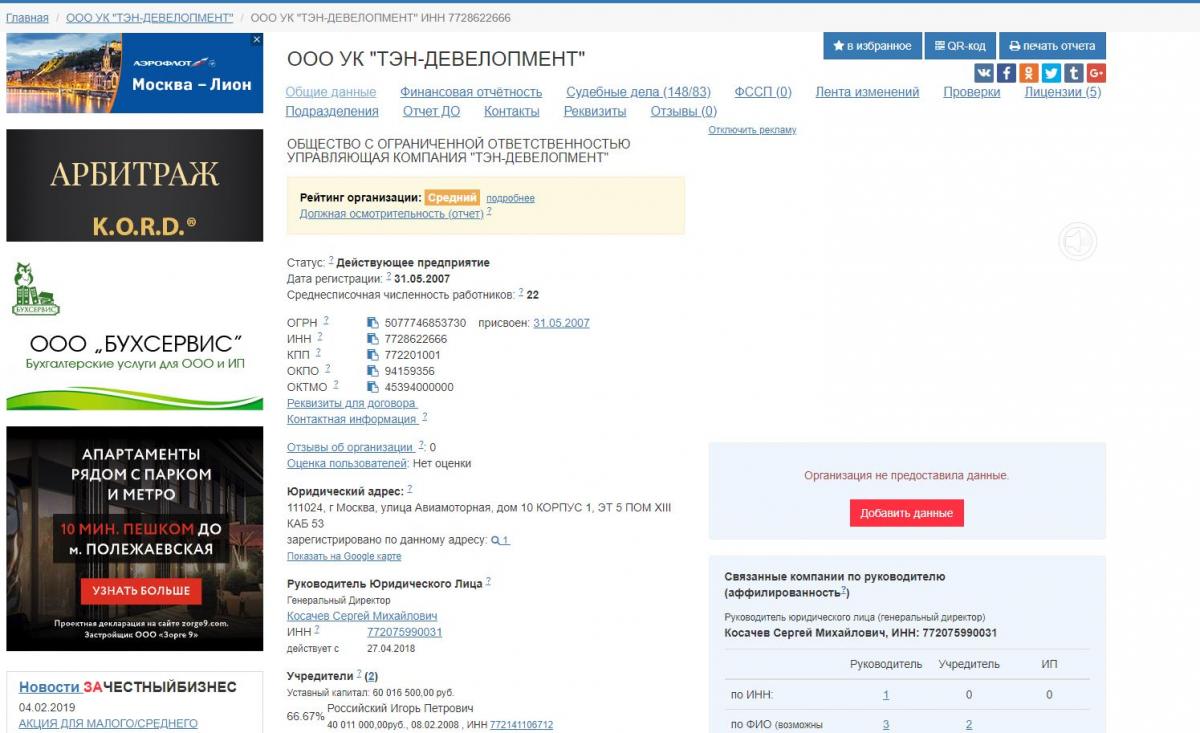The height and width of the screenshot is (733, 1200).
Task: Share via the VK social icon
Action: [984, 73]
